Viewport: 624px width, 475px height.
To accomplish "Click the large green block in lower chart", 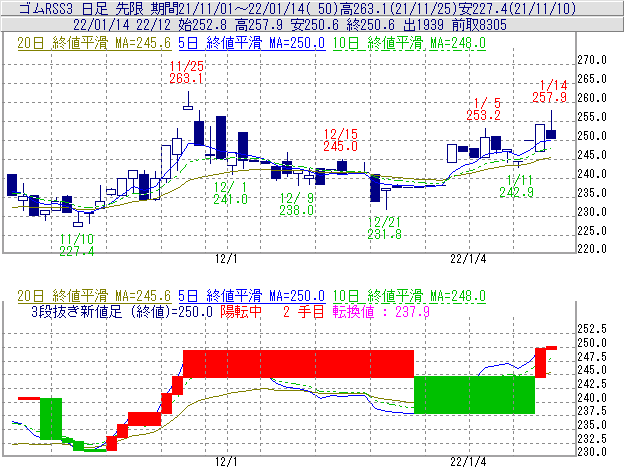I will [474, 395].
